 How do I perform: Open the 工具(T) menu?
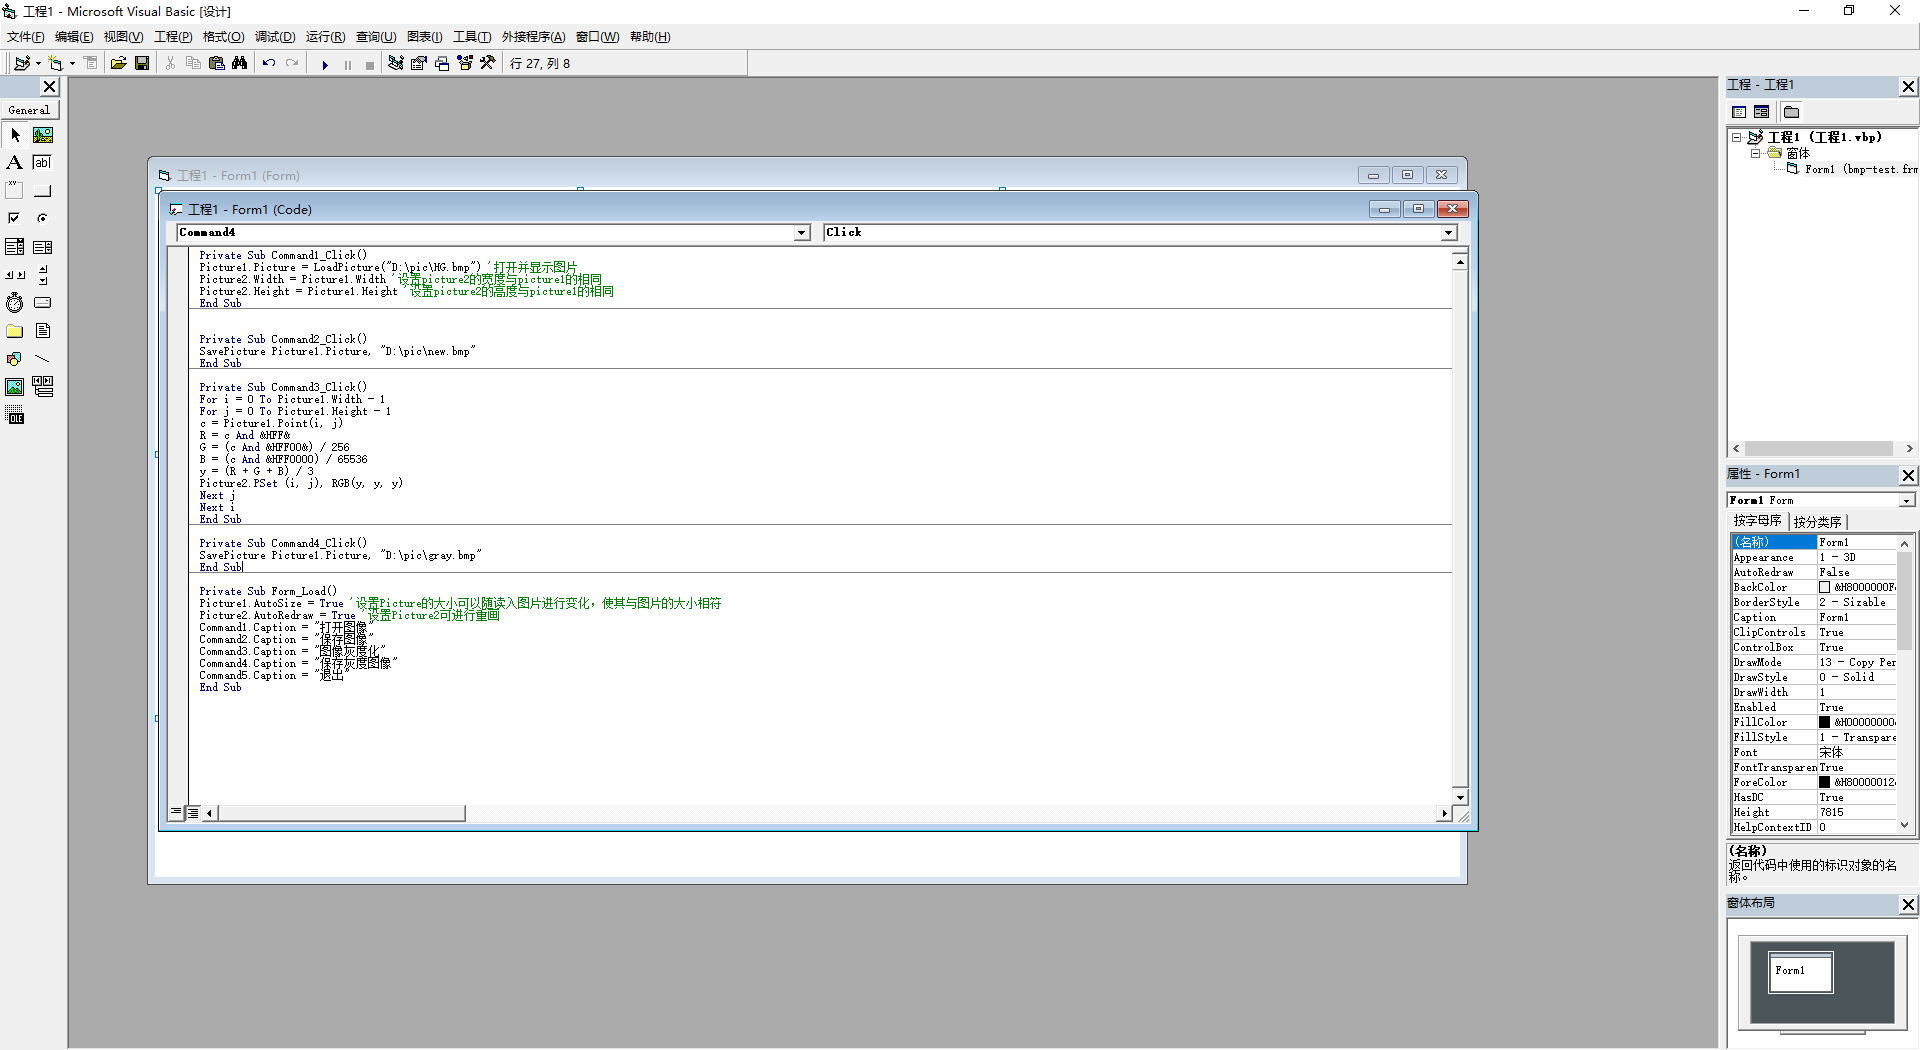(x=472, y=37)
